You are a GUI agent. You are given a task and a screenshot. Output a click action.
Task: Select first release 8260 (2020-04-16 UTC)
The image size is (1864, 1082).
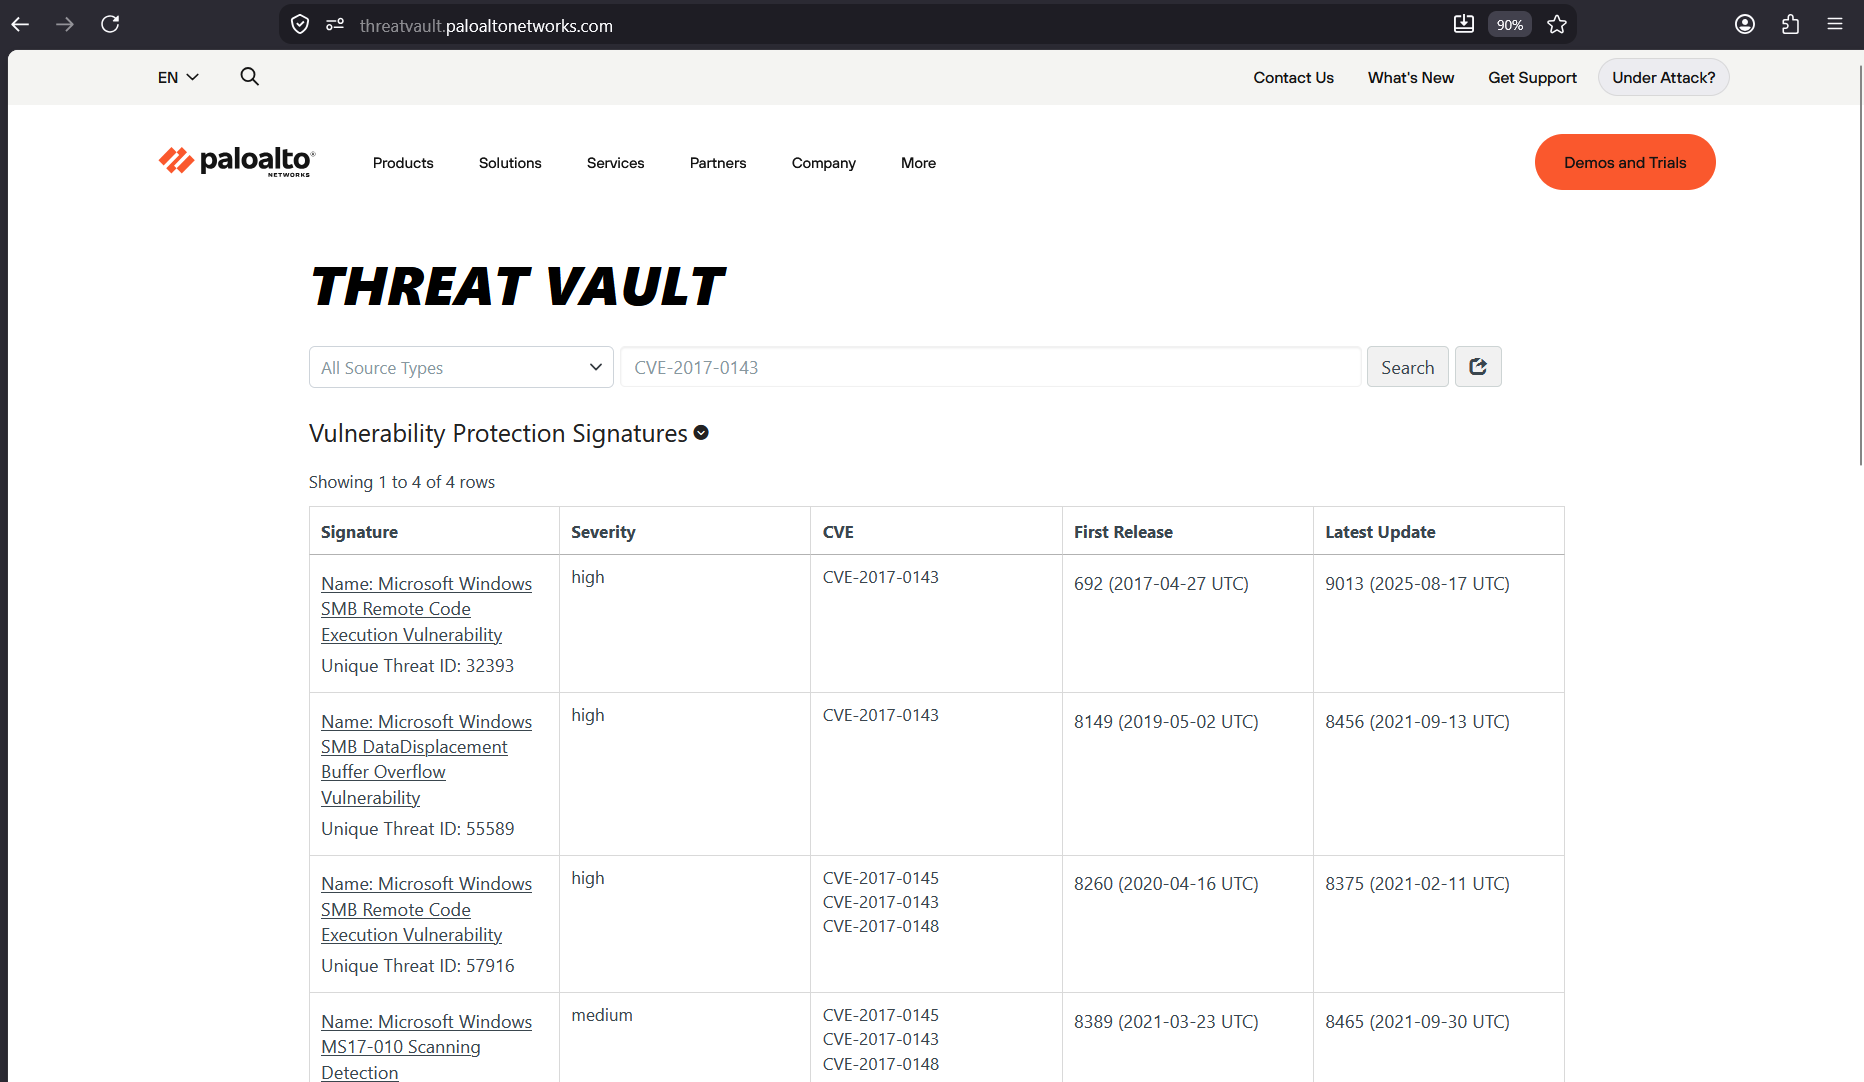coord(1166,884)
